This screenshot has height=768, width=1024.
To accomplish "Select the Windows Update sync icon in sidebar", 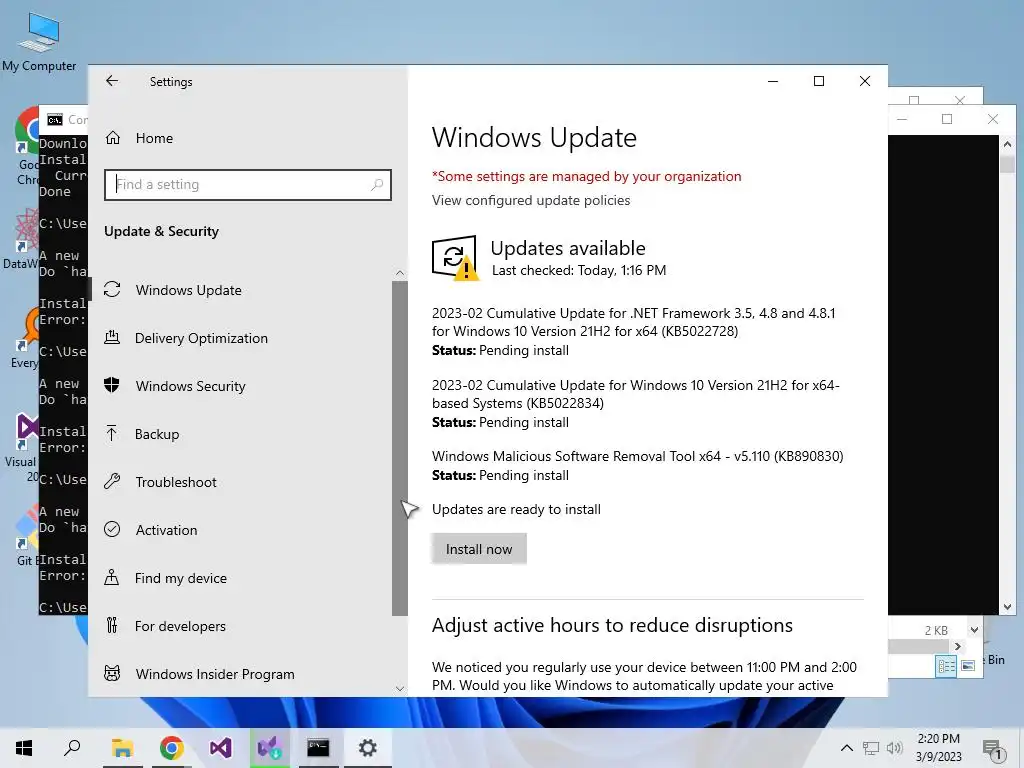I will [112, 289].
